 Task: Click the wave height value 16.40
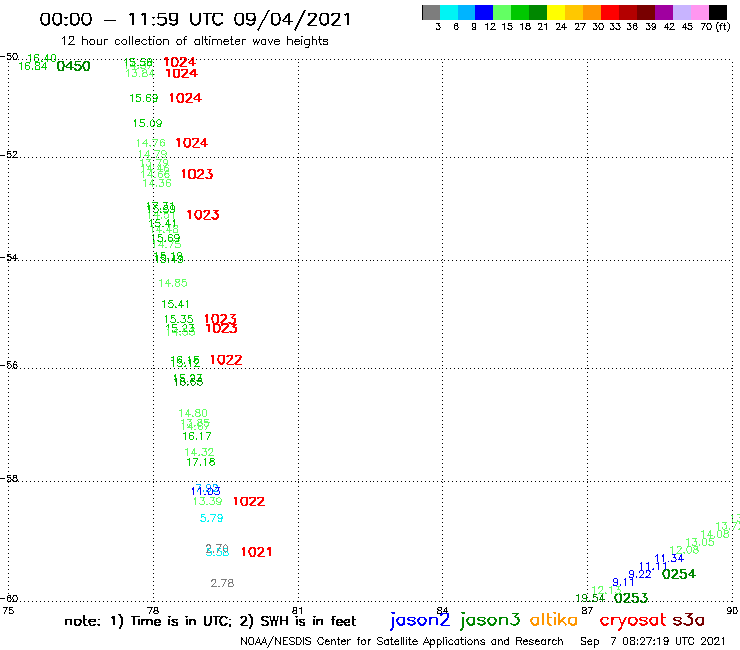pos(42,58)
